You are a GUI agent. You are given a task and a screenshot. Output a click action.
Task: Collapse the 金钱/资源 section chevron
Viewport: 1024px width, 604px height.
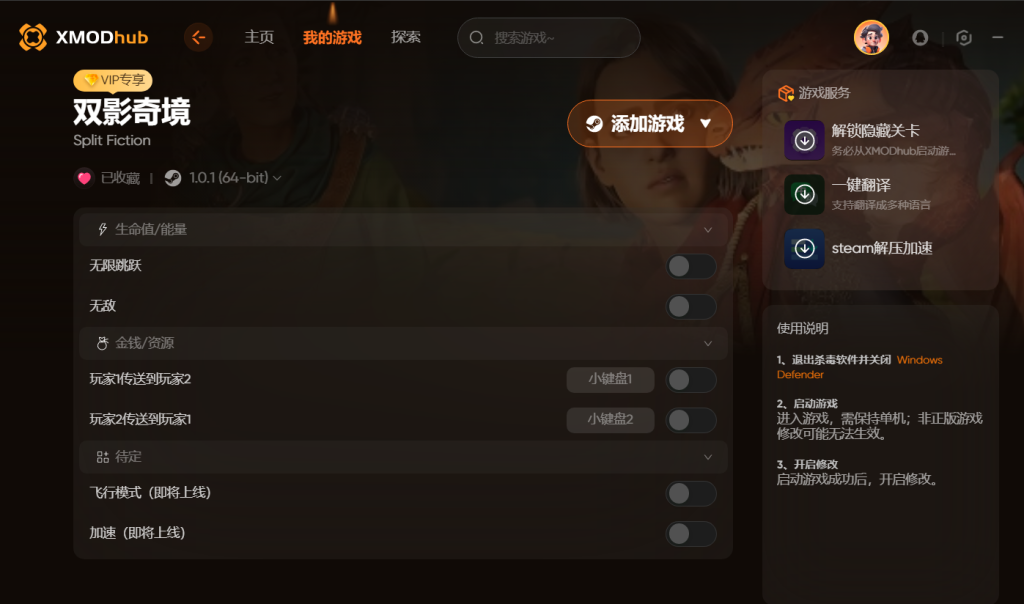(x=708, y=343)
